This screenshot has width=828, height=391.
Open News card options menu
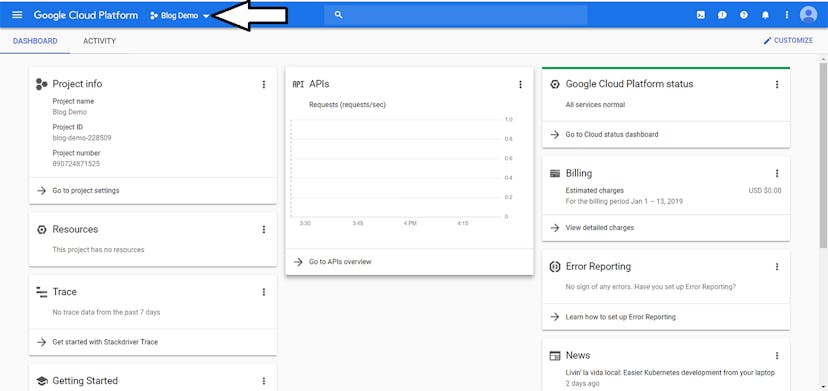tap(777, 356)
